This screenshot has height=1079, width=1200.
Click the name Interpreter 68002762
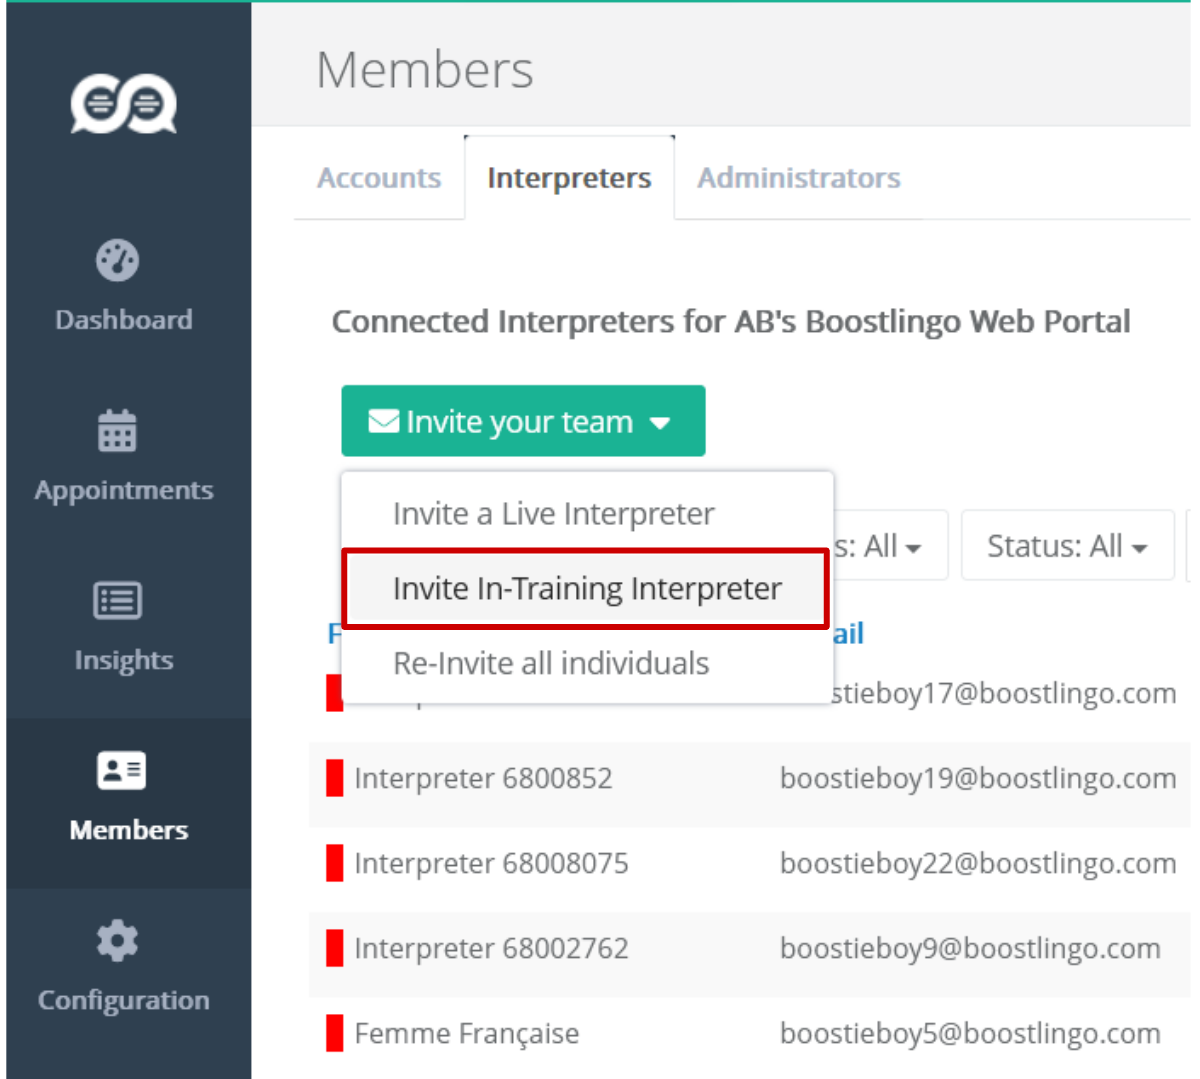[491, 948]
